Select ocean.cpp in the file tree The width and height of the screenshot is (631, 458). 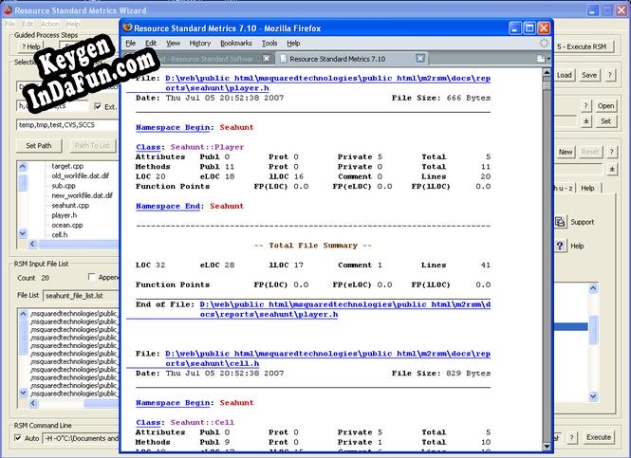[67, 225]
